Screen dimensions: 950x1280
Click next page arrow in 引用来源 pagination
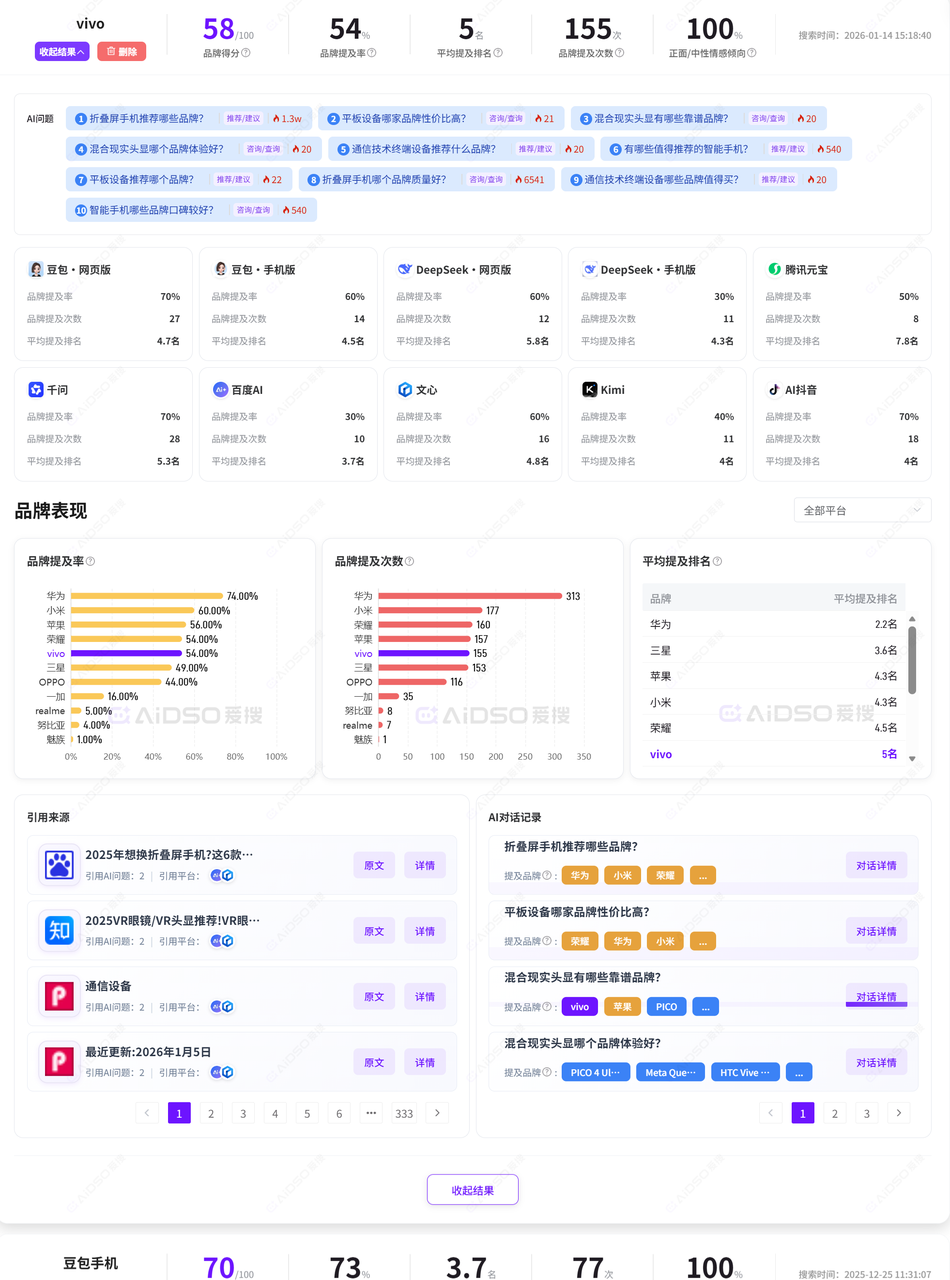437,1113
